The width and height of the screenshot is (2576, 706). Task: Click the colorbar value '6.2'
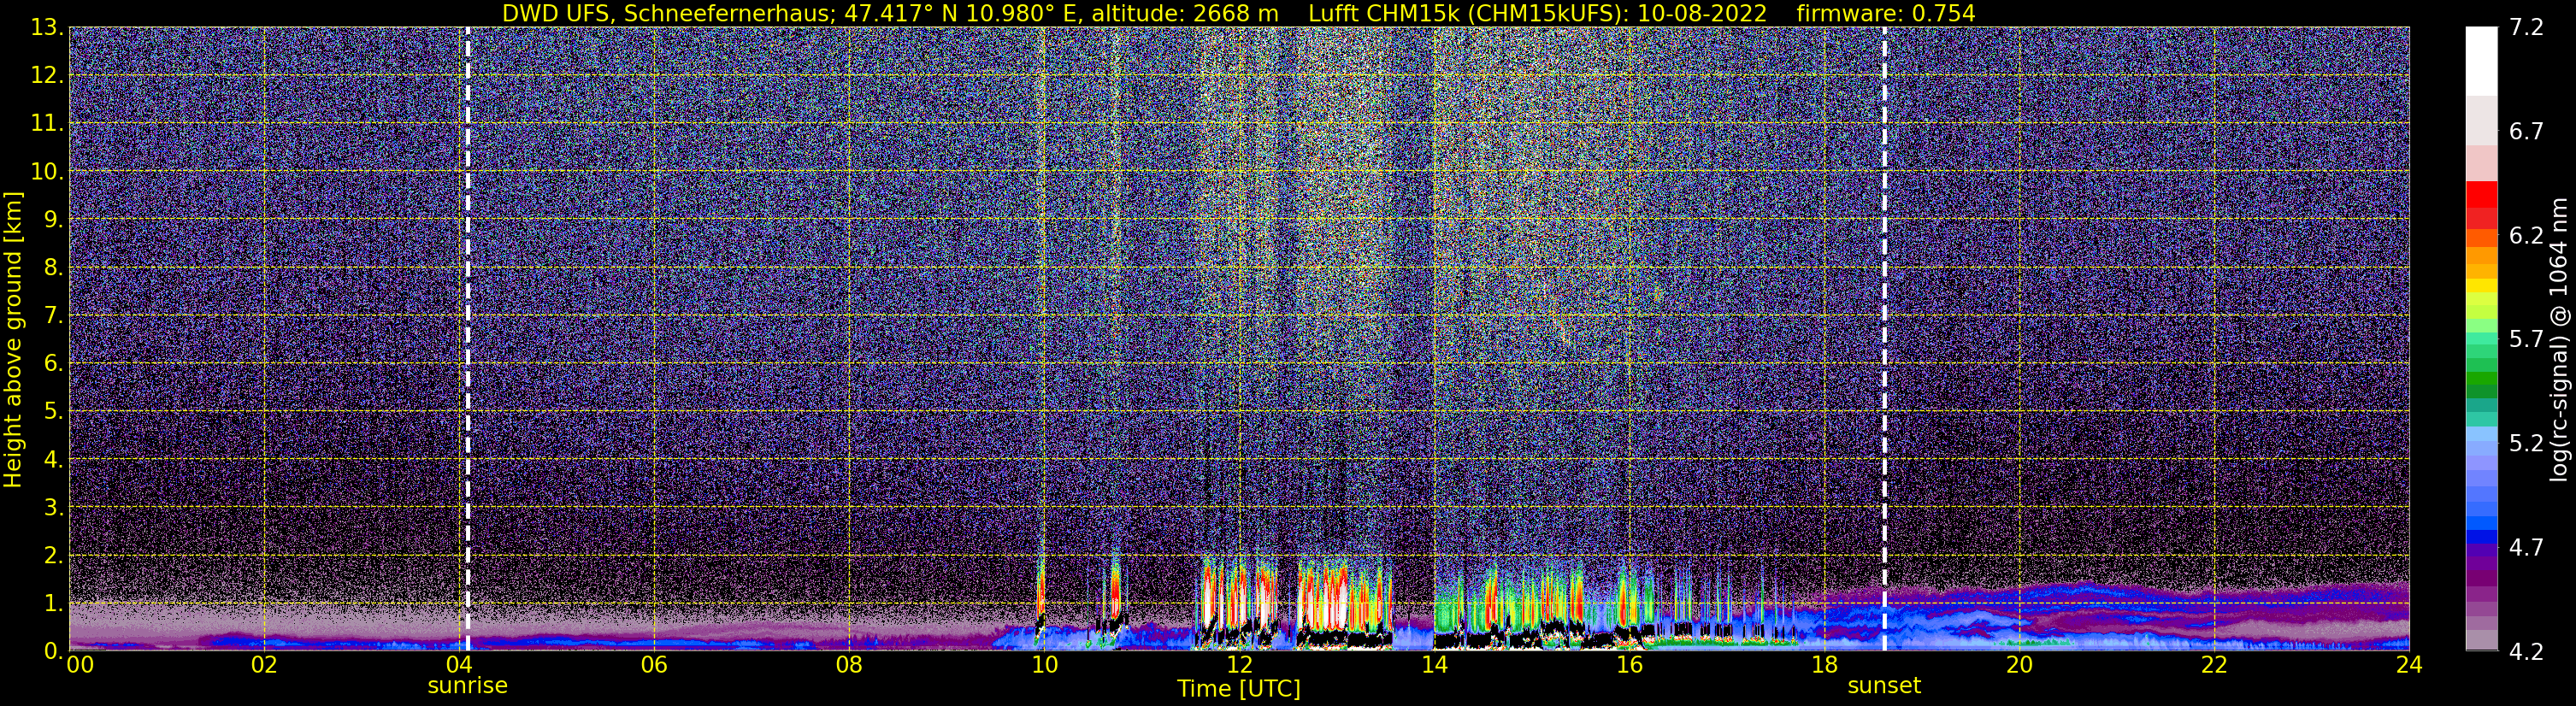coord(2526,236)
